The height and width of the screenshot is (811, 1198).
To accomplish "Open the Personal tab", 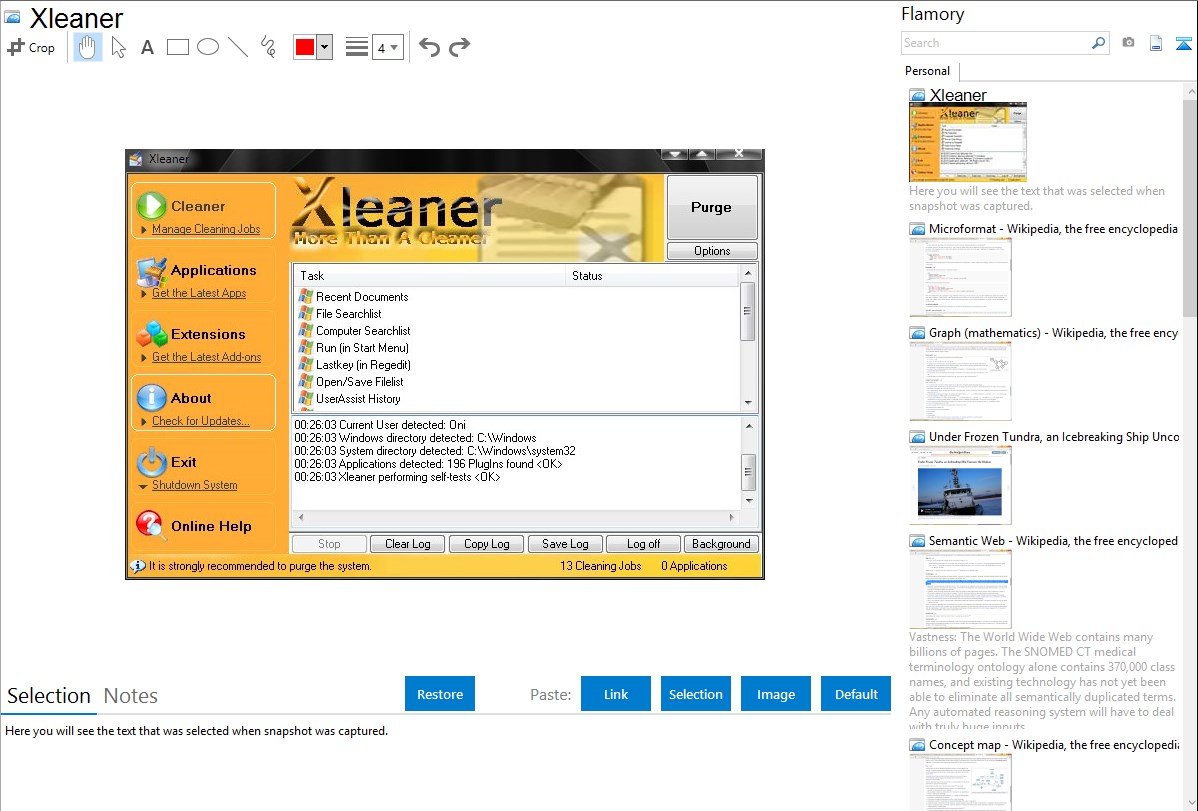I will (x=927, y=71).
